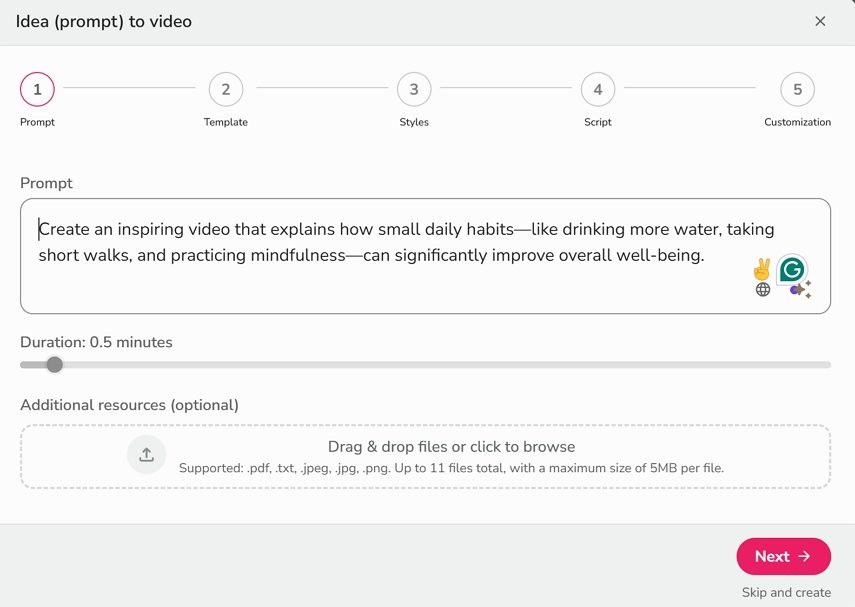This screenshot has height=607, width=855.
Task: Select step 1 Prompt circle
Action: tap(37, 89)
